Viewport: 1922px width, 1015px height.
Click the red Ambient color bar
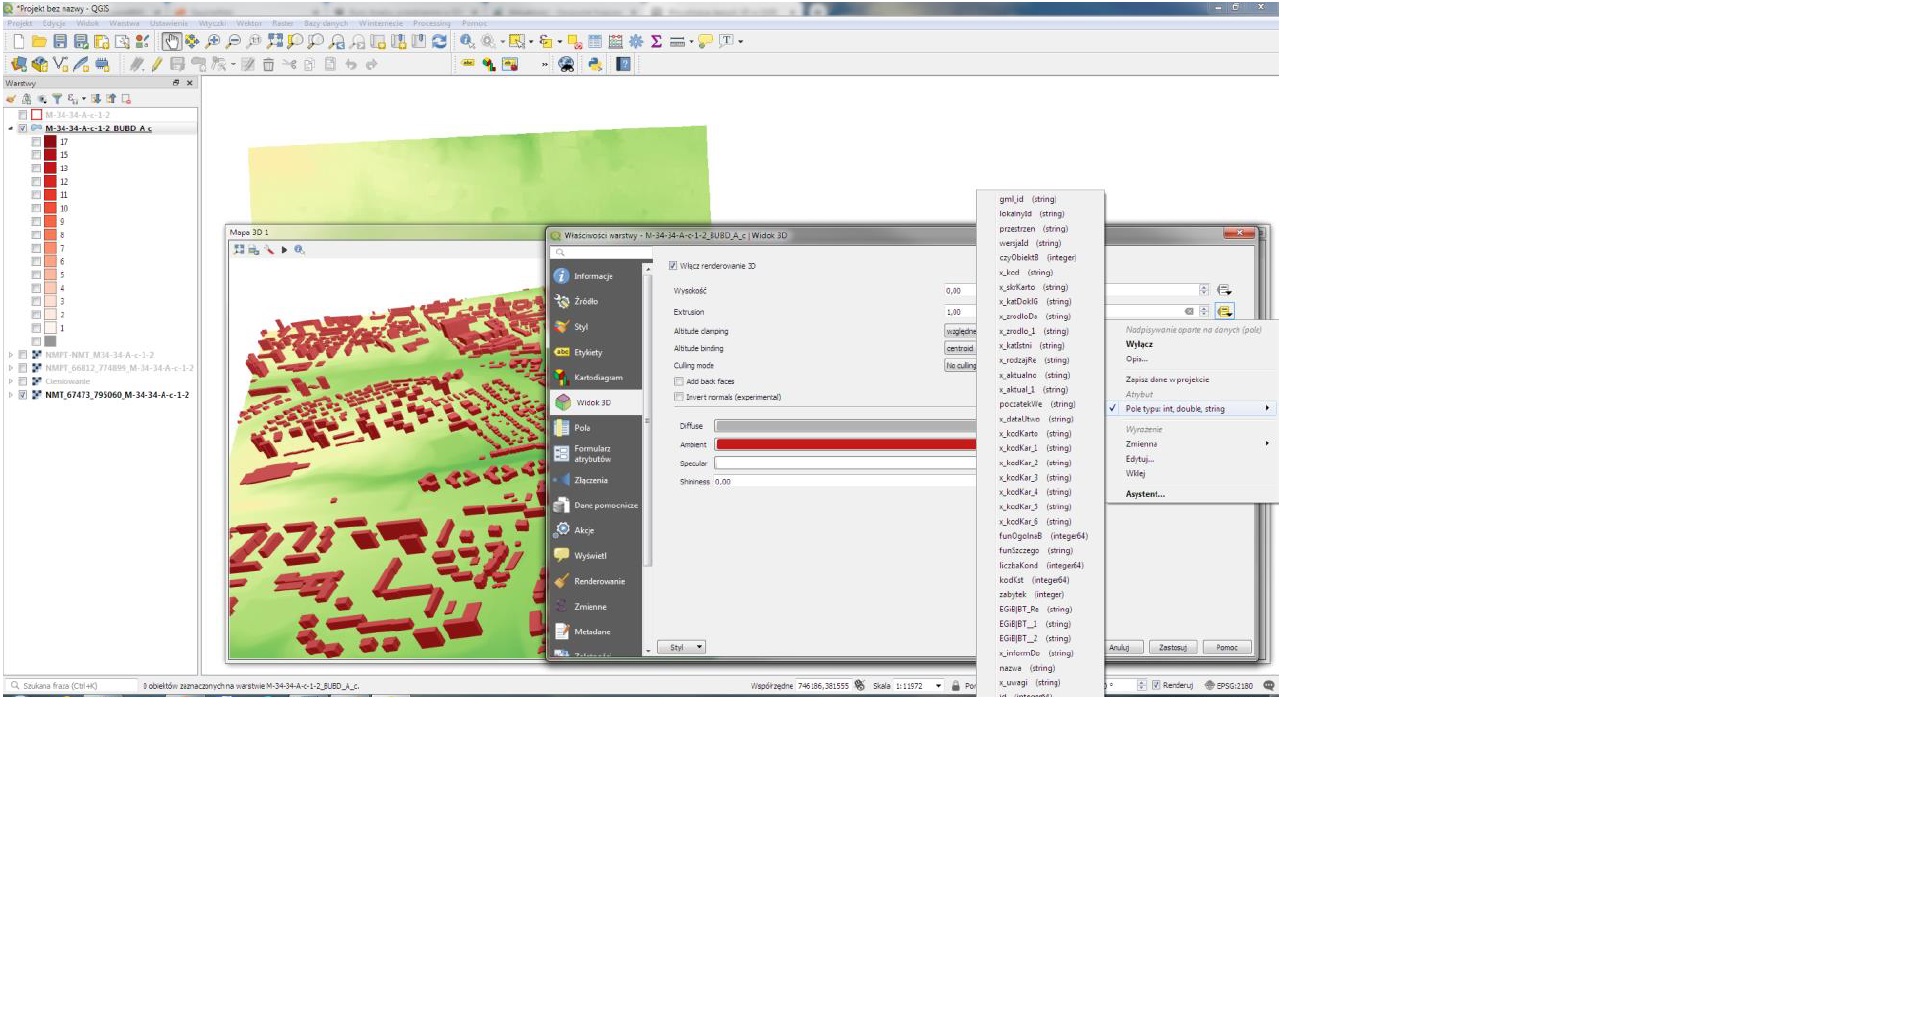[845, 444]
